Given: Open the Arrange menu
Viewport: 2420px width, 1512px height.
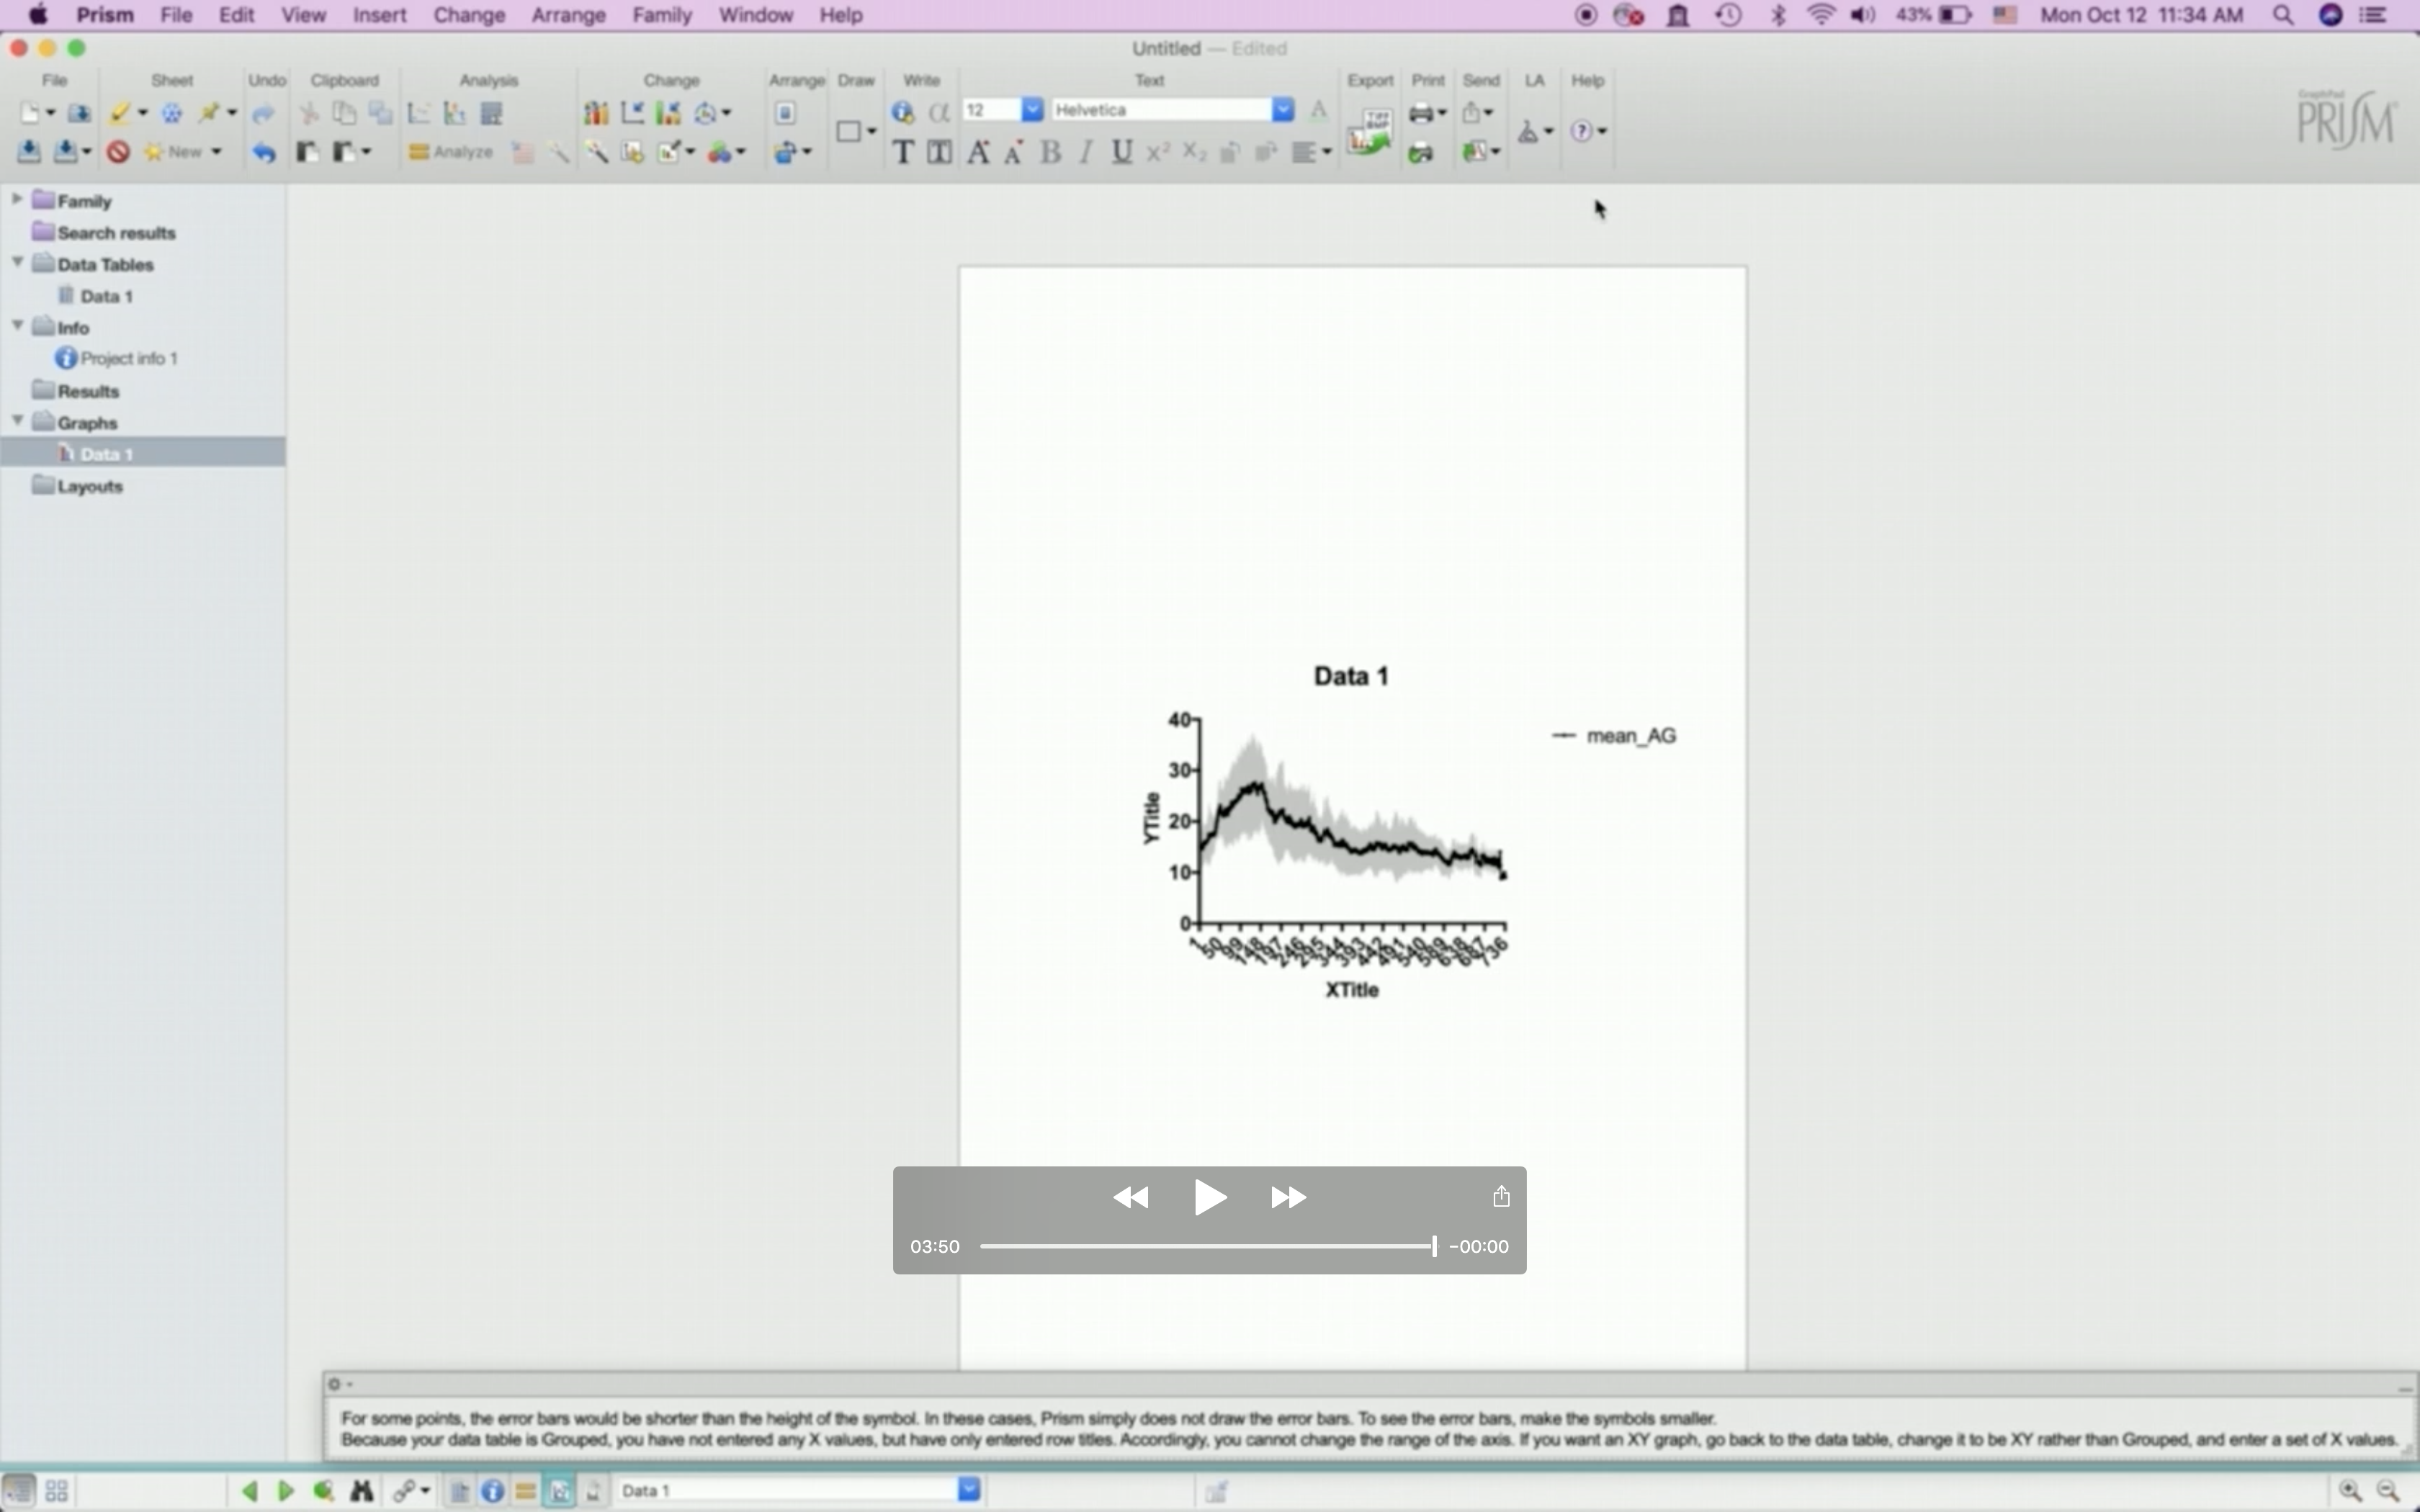Looking at the screenshot, I should 568,15.
